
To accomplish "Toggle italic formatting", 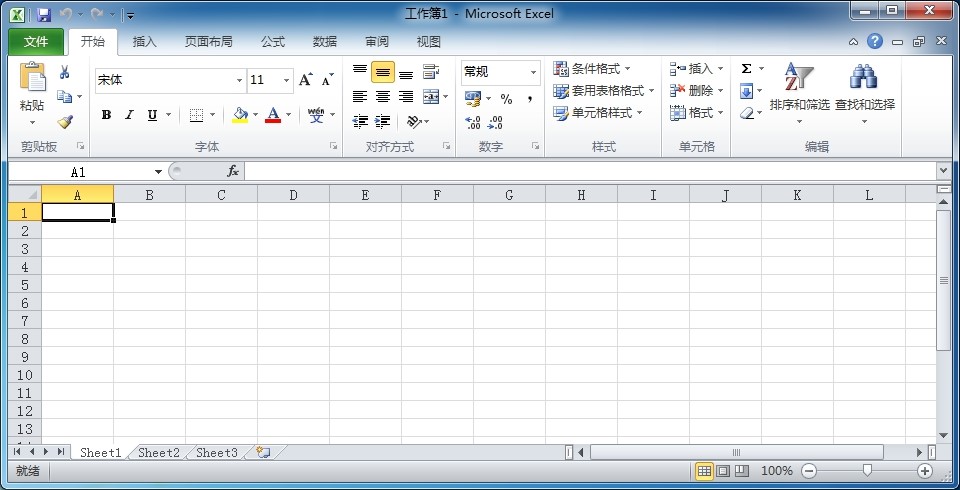I will (x=129, y=115).
